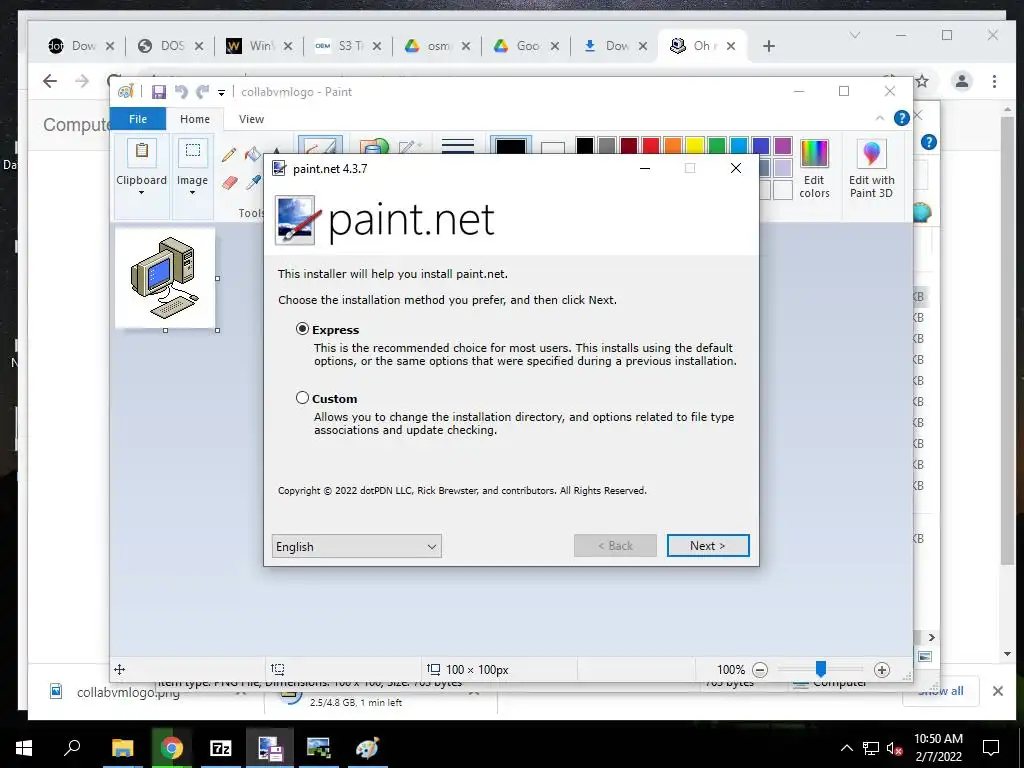This screenshot has width=1024, height=768.
Task: Show hidden system tray icons
Action: coord(846,748)
